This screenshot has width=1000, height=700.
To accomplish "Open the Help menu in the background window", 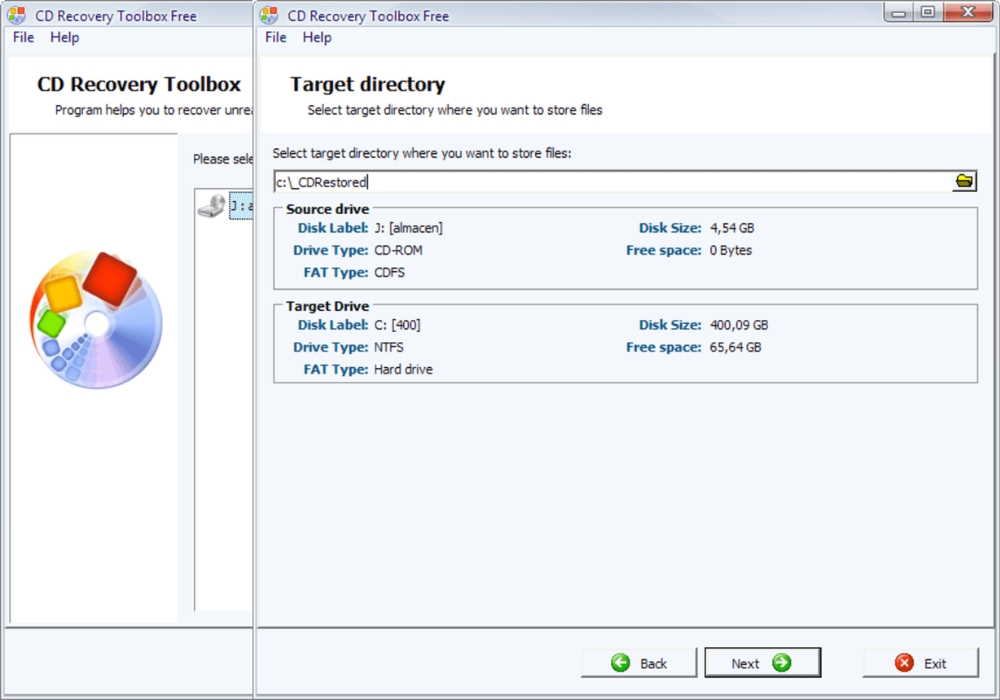I will [x=64, y=38].
